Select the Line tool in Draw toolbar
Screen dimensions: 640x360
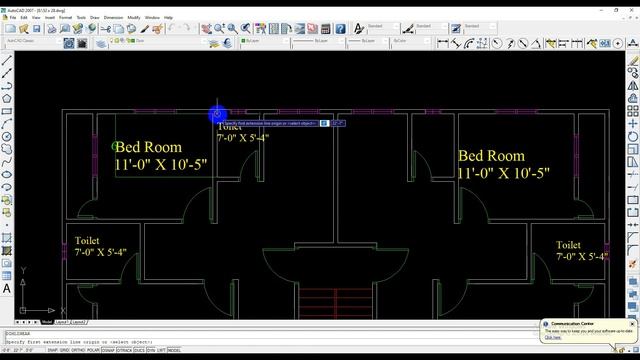[x=7, y=61]
